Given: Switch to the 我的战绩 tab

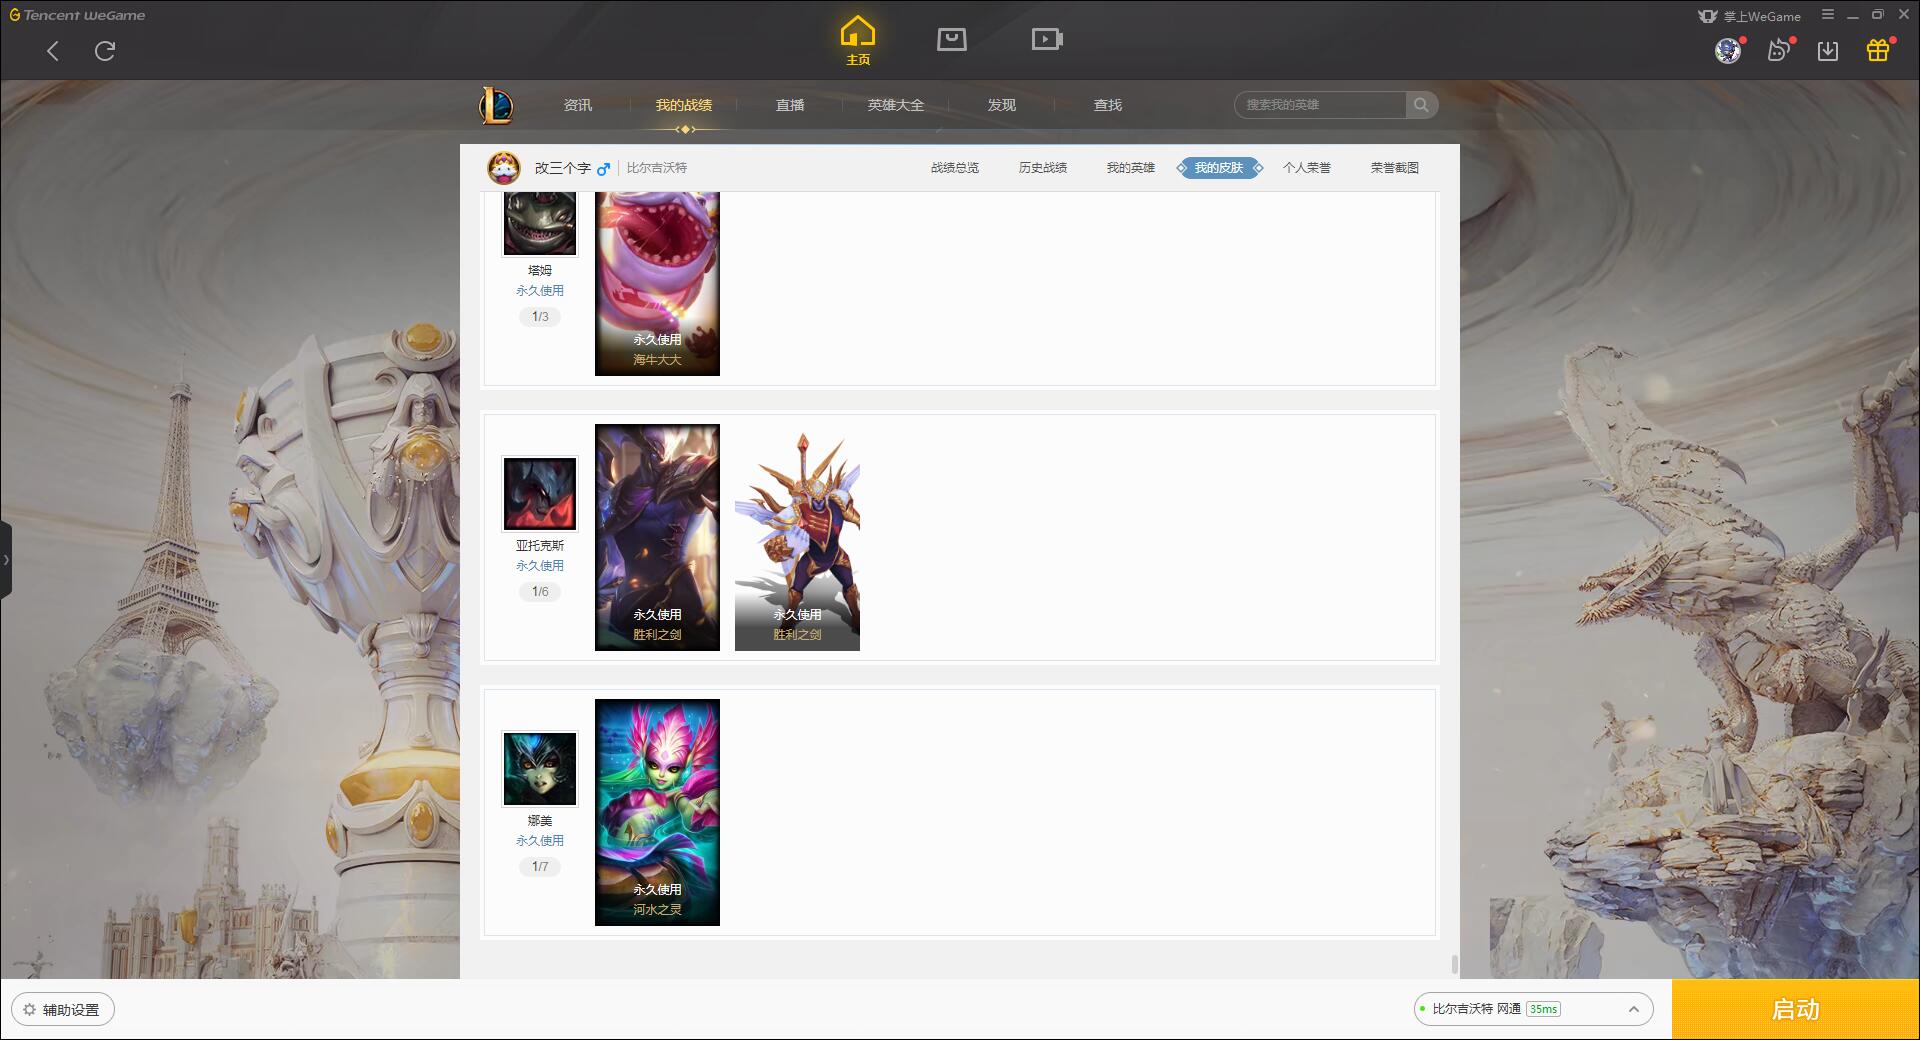Looking at the screenshot, I should click(x=684, y=105).
